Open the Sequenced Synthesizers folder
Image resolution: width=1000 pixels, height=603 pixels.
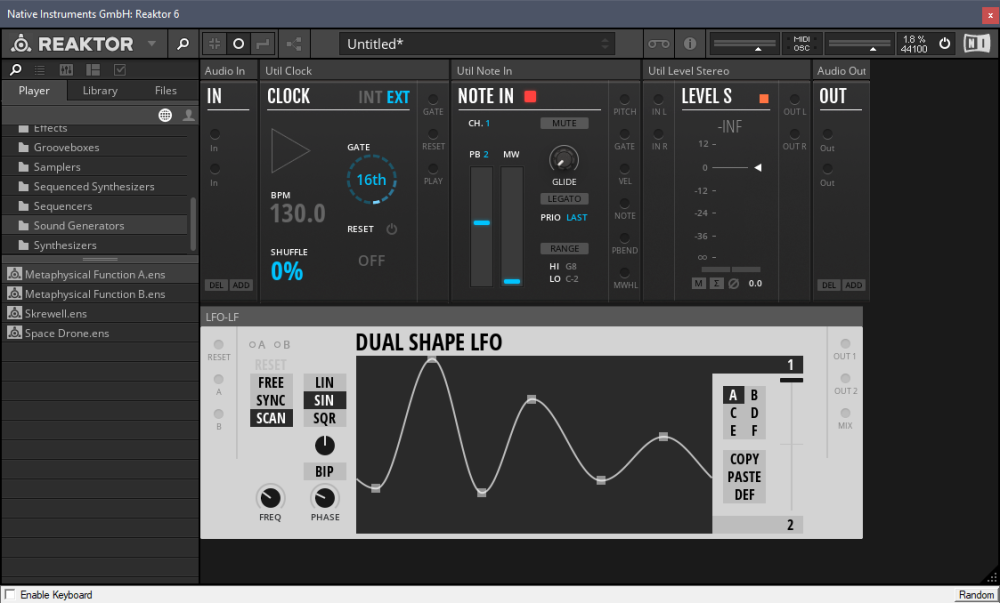96,187
